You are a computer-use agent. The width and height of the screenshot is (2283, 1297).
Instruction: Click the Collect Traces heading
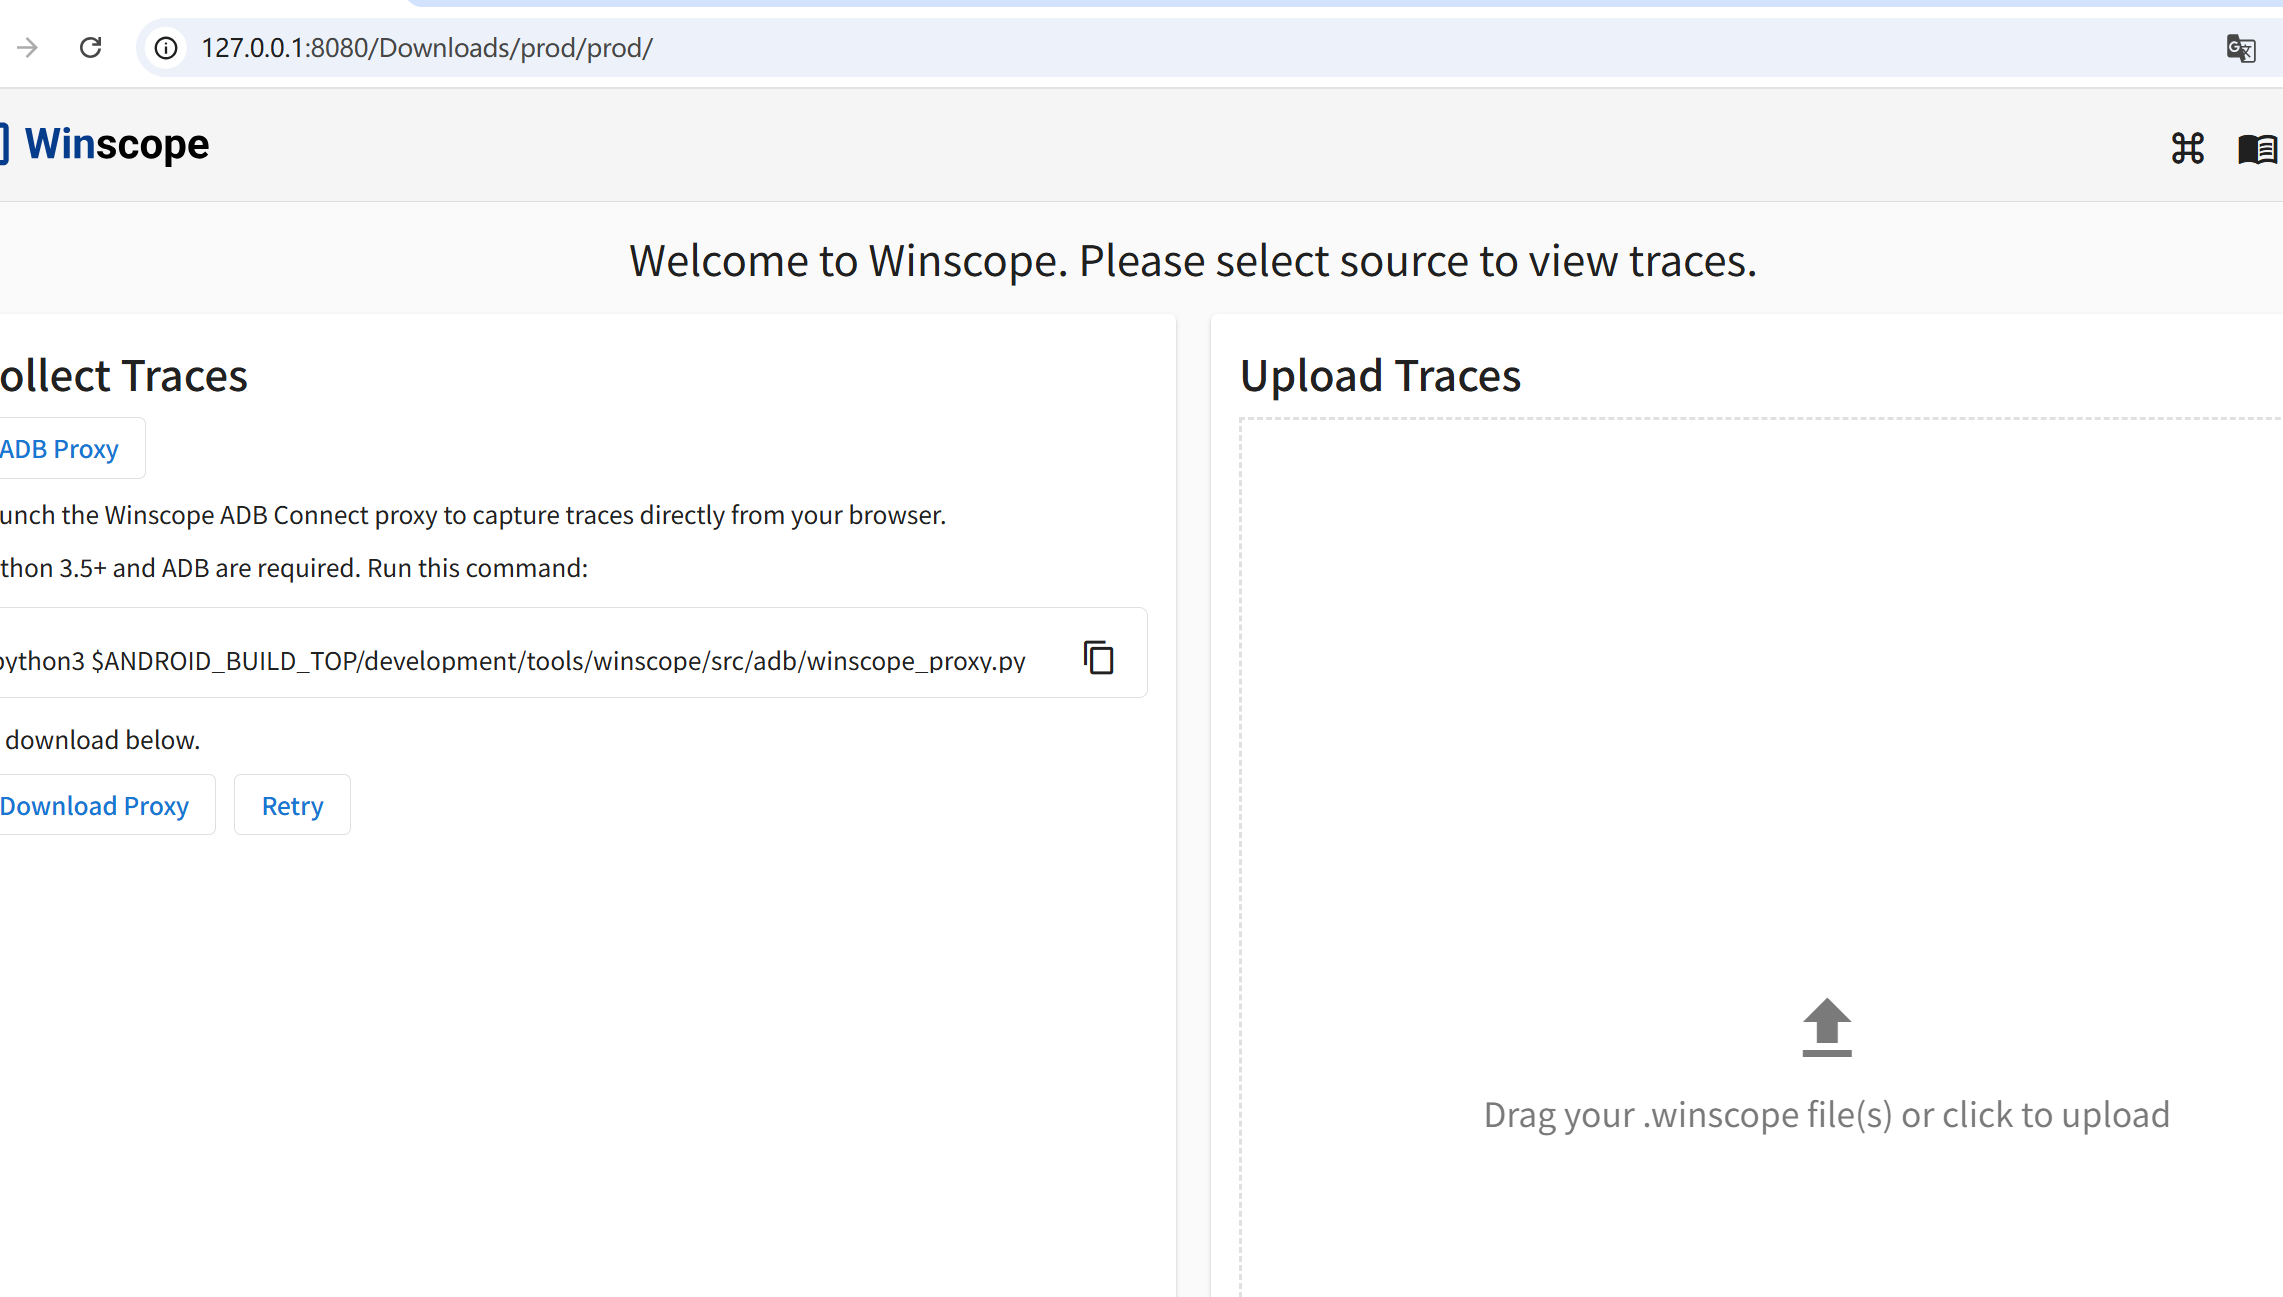point(123,376)
